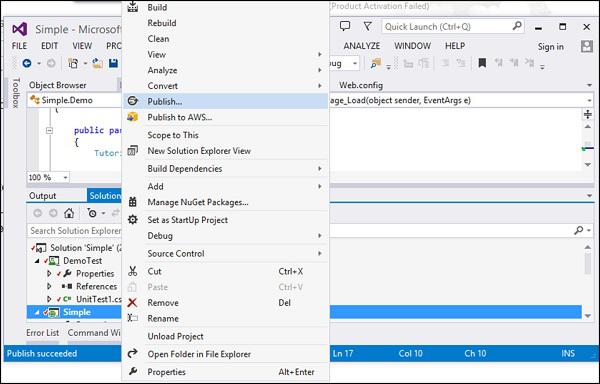
Task: Click the Navigate Backward arrow icon
Action: [27, 63]
